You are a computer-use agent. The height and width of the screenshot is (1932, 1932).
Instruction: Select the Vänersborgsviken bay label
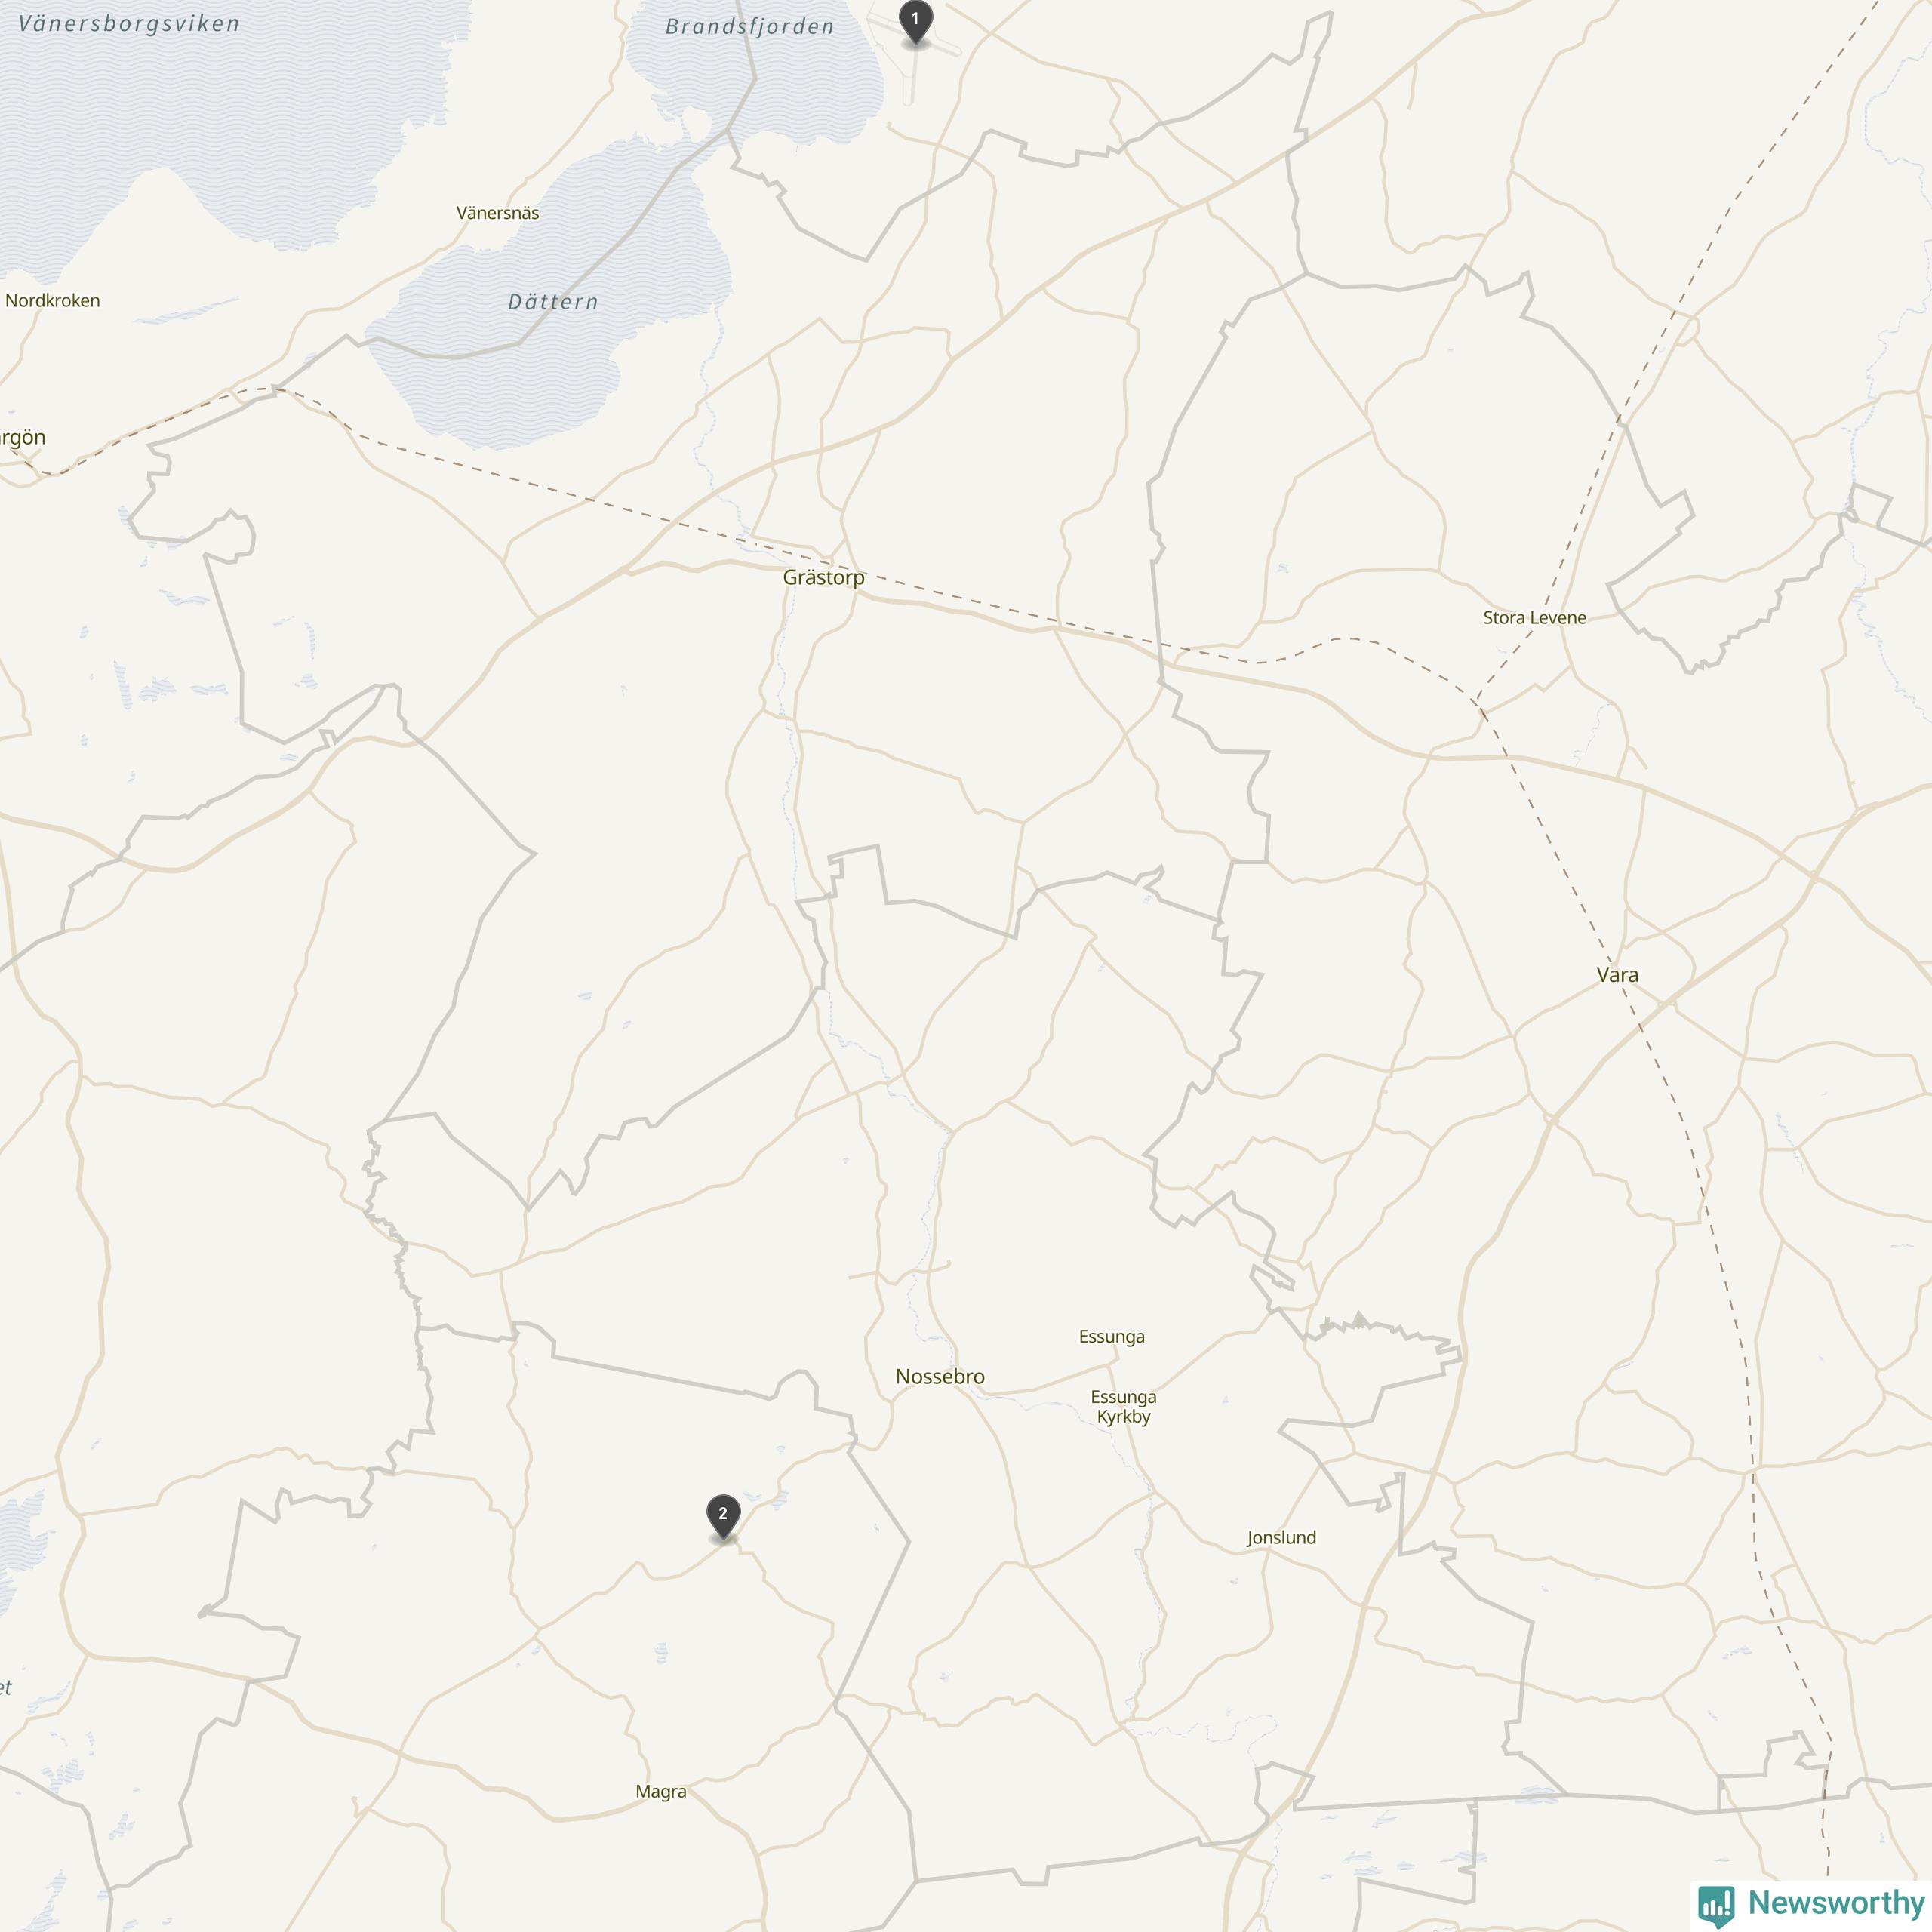[x=129, y=24]
